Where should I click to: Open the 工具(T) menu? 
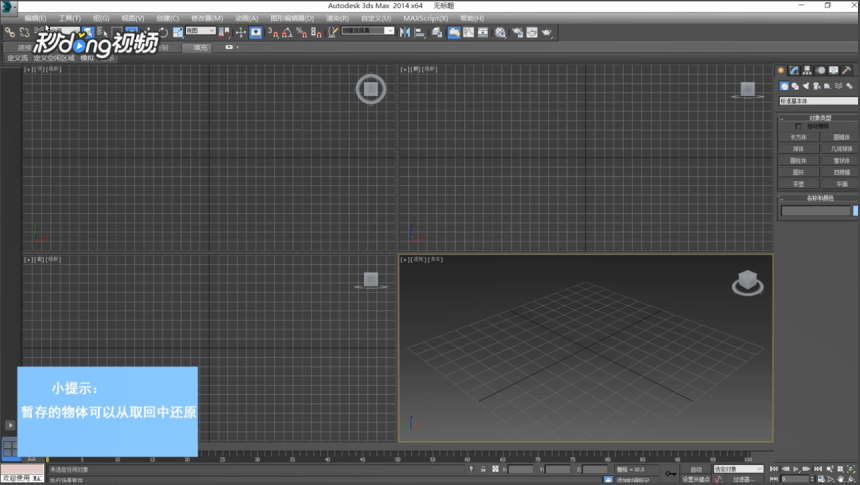(70, 18)
